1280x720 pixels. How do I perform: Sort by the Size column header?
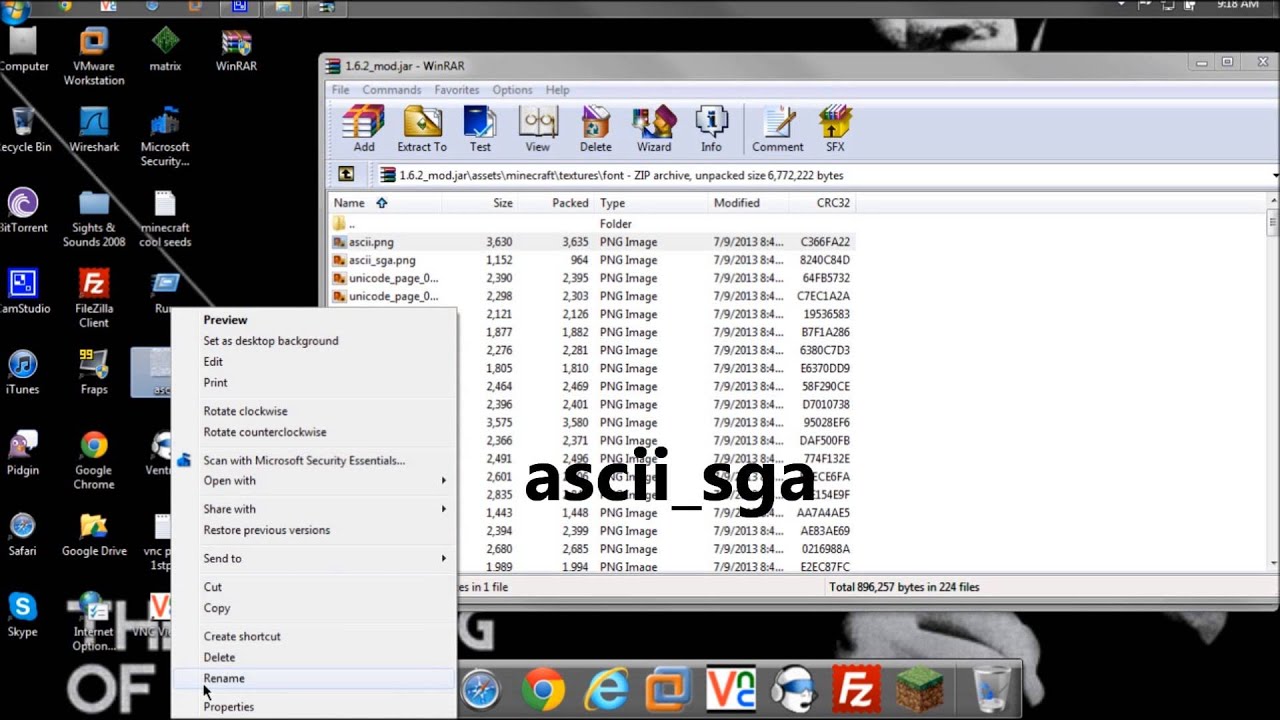click(480, 203)
